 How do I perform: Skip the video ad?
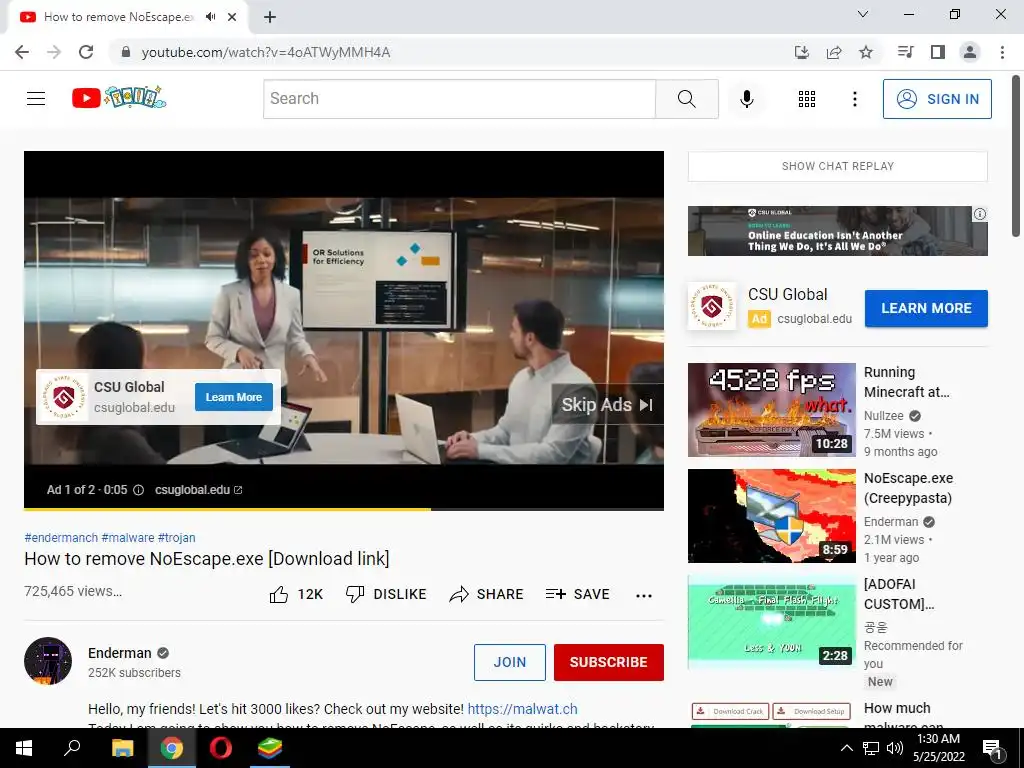pos(607,405)
